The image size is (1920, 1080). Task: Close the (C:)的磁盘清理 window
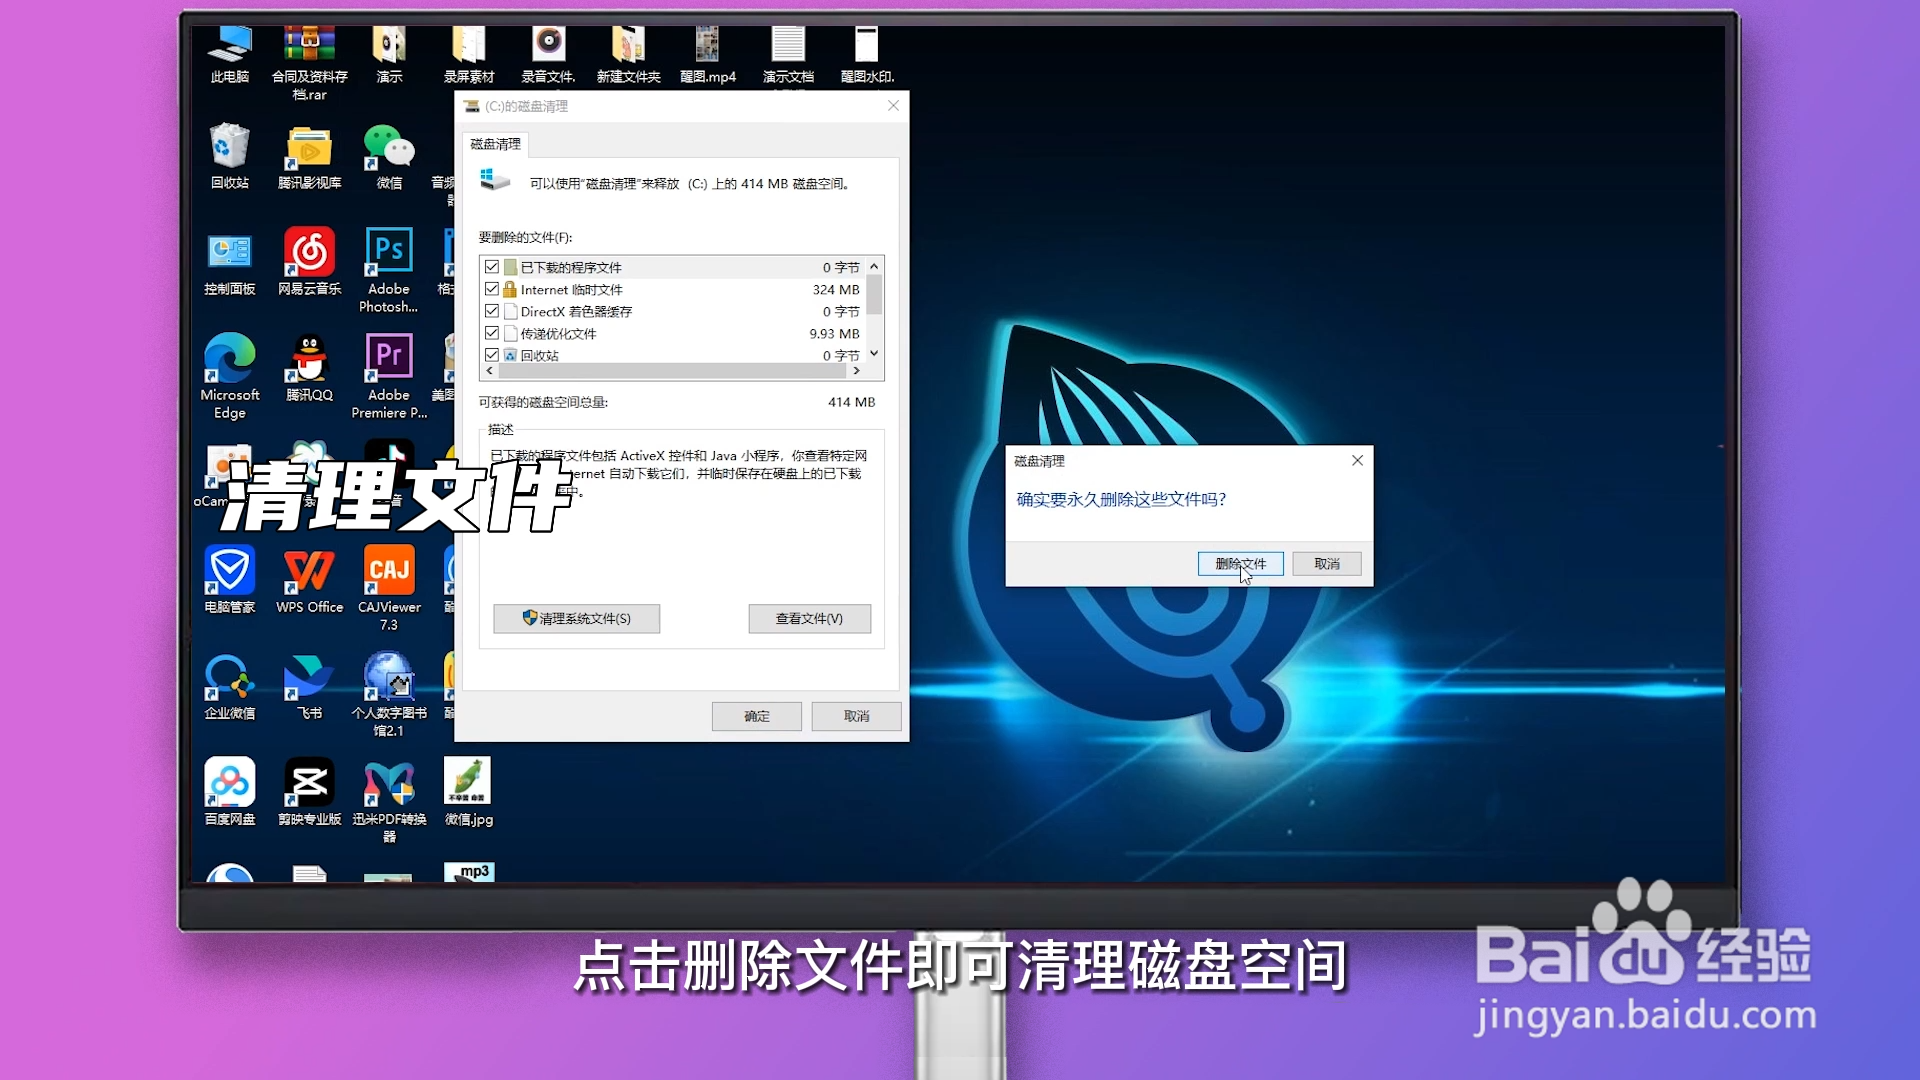(x=893, y=106)
